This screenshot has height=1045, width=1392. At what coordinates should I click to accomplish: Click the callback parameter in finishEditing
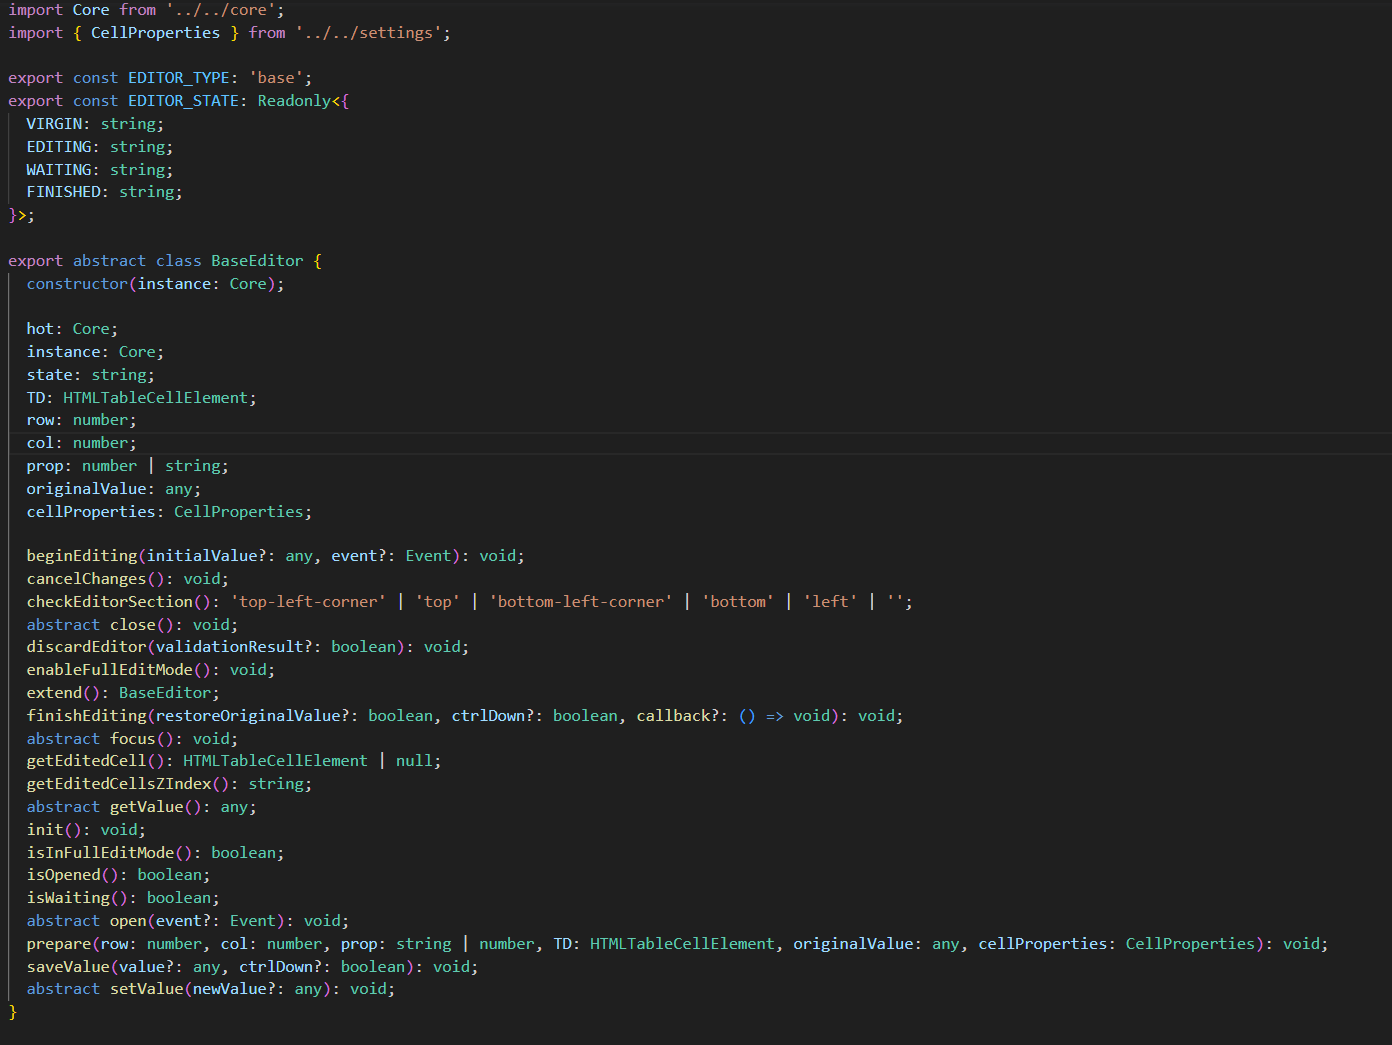[x=673, y=716]
